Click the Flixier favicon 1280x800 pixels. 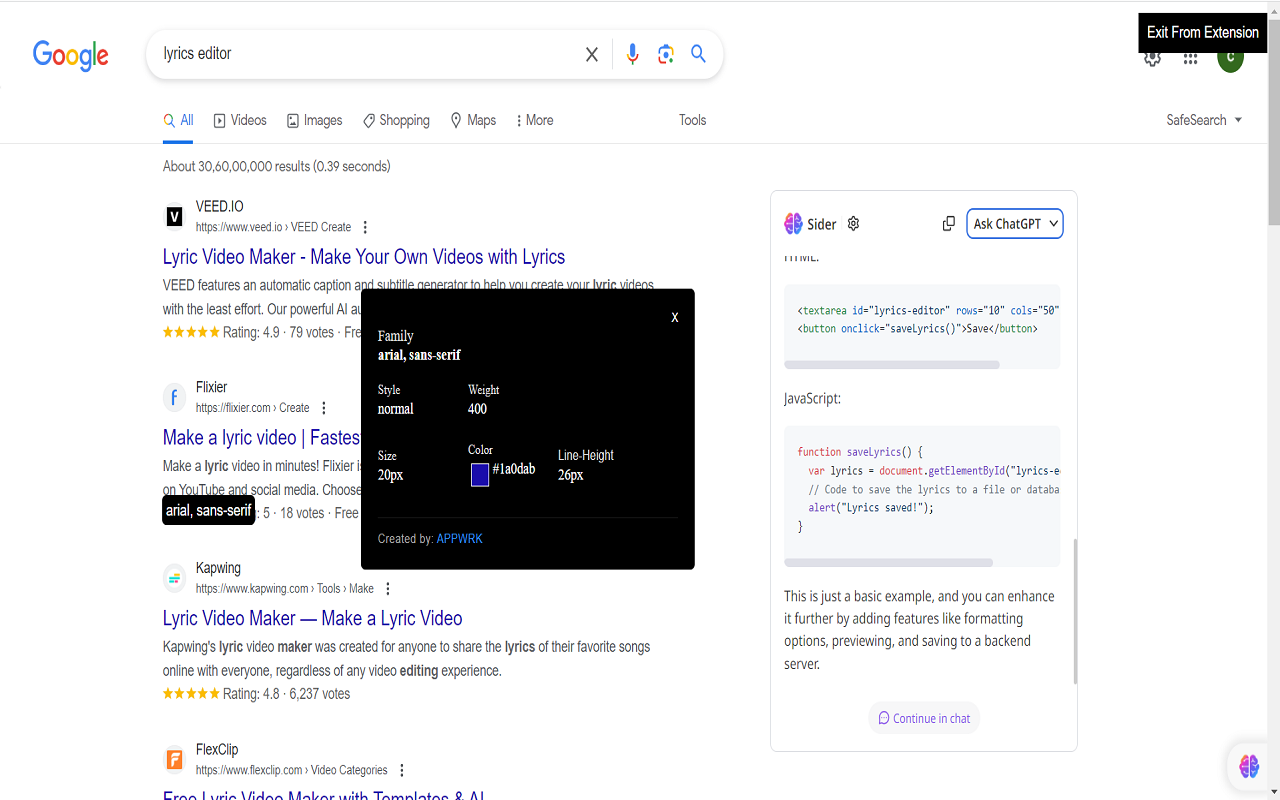point(174,398)
